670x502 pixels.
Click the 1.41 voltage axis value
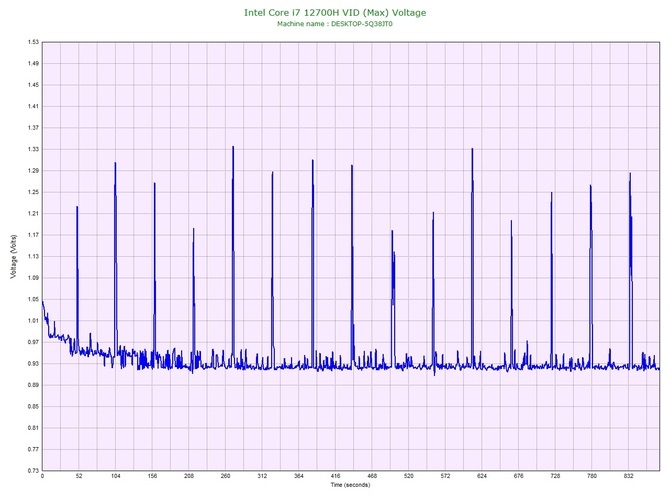click(x=33, y=106)
